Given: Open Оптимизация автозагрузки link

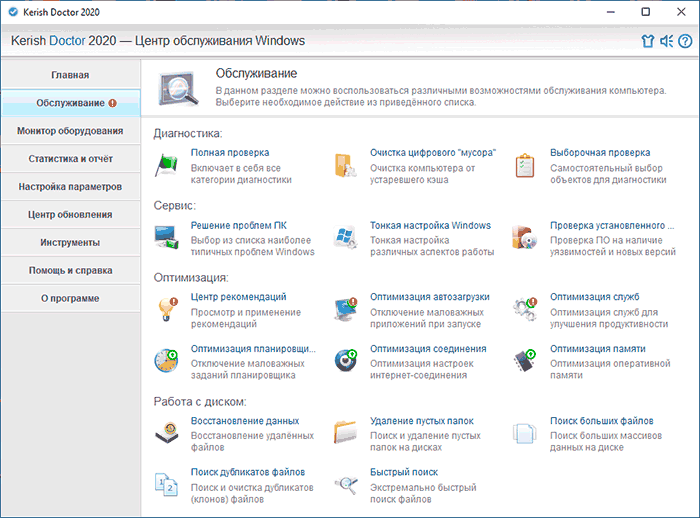Looking at the screenshot, I should pyautogui.click(x=429, y=297).
